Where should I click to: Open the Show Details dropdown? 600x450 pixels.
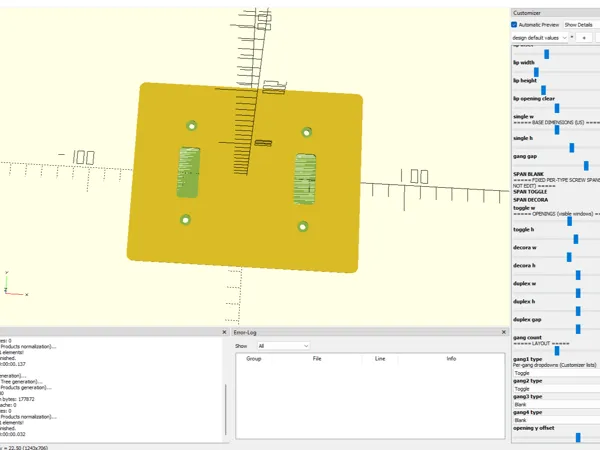(x=581, y=24)
